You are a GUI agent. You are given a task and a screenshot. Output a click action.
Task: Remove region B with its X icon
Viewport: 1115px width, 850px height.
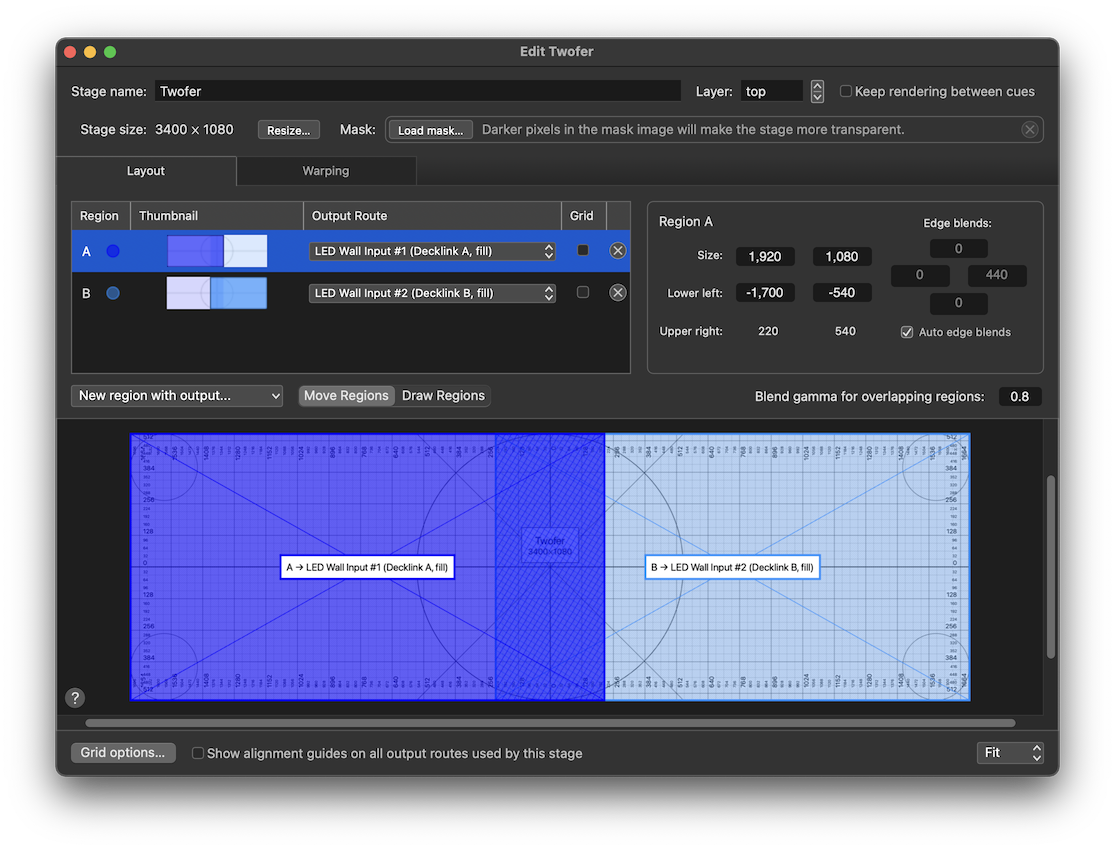pos(617,292)
